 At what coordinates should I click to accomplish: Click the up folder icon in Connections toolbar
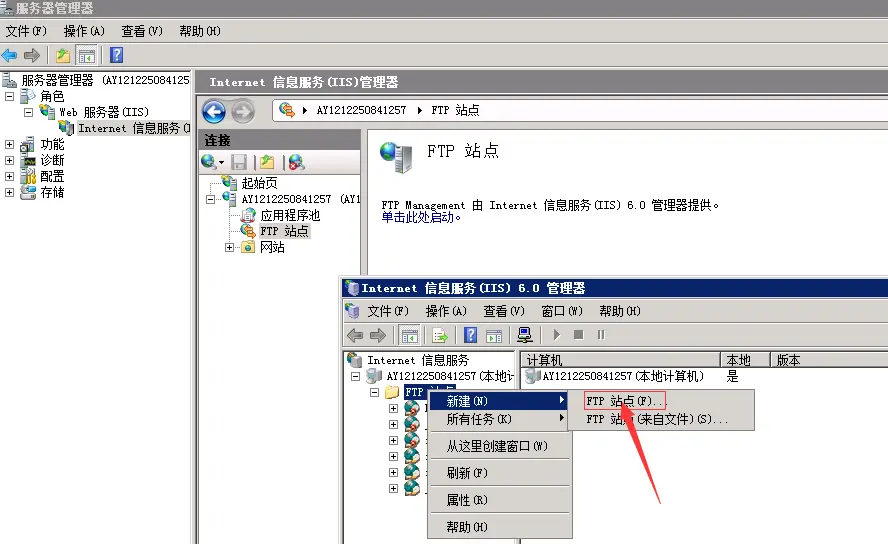click(267, 162)
